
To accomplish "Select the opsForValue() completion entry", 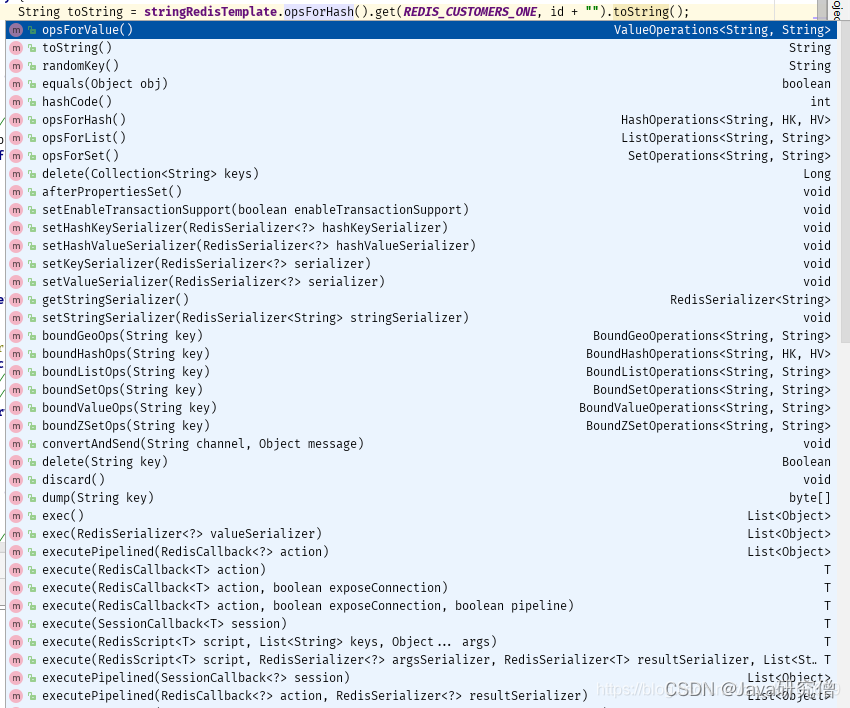I will click(x=421, y=30).
